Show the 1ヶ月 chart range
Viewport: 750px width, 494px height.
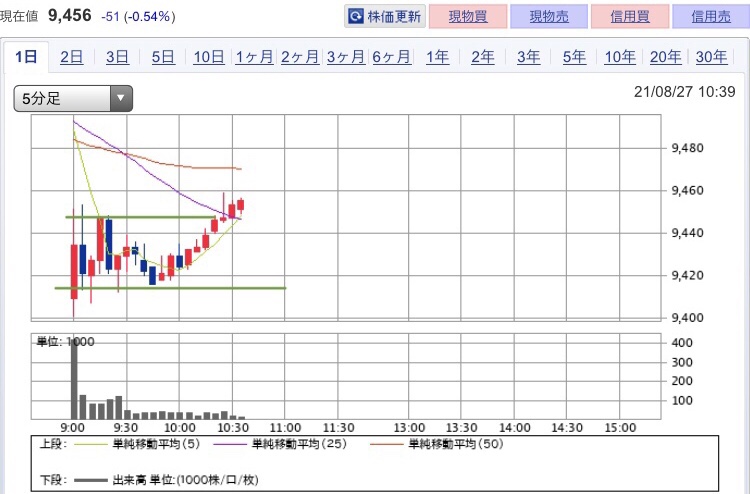254,57
